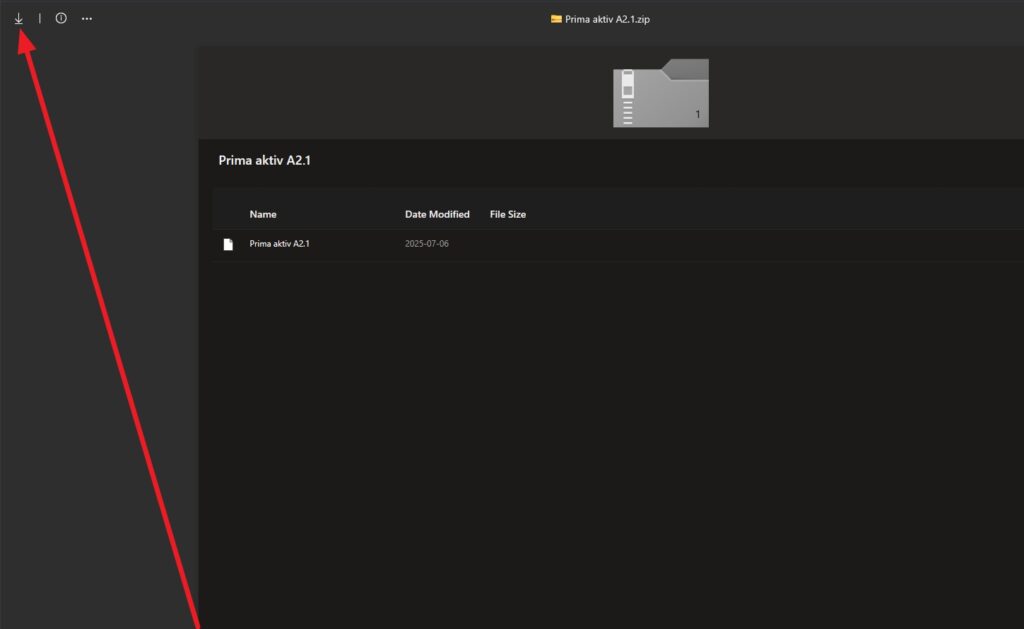Sort by the Name column header
Viewport: 1024px width, 629px height.
(x=263, y=214)
